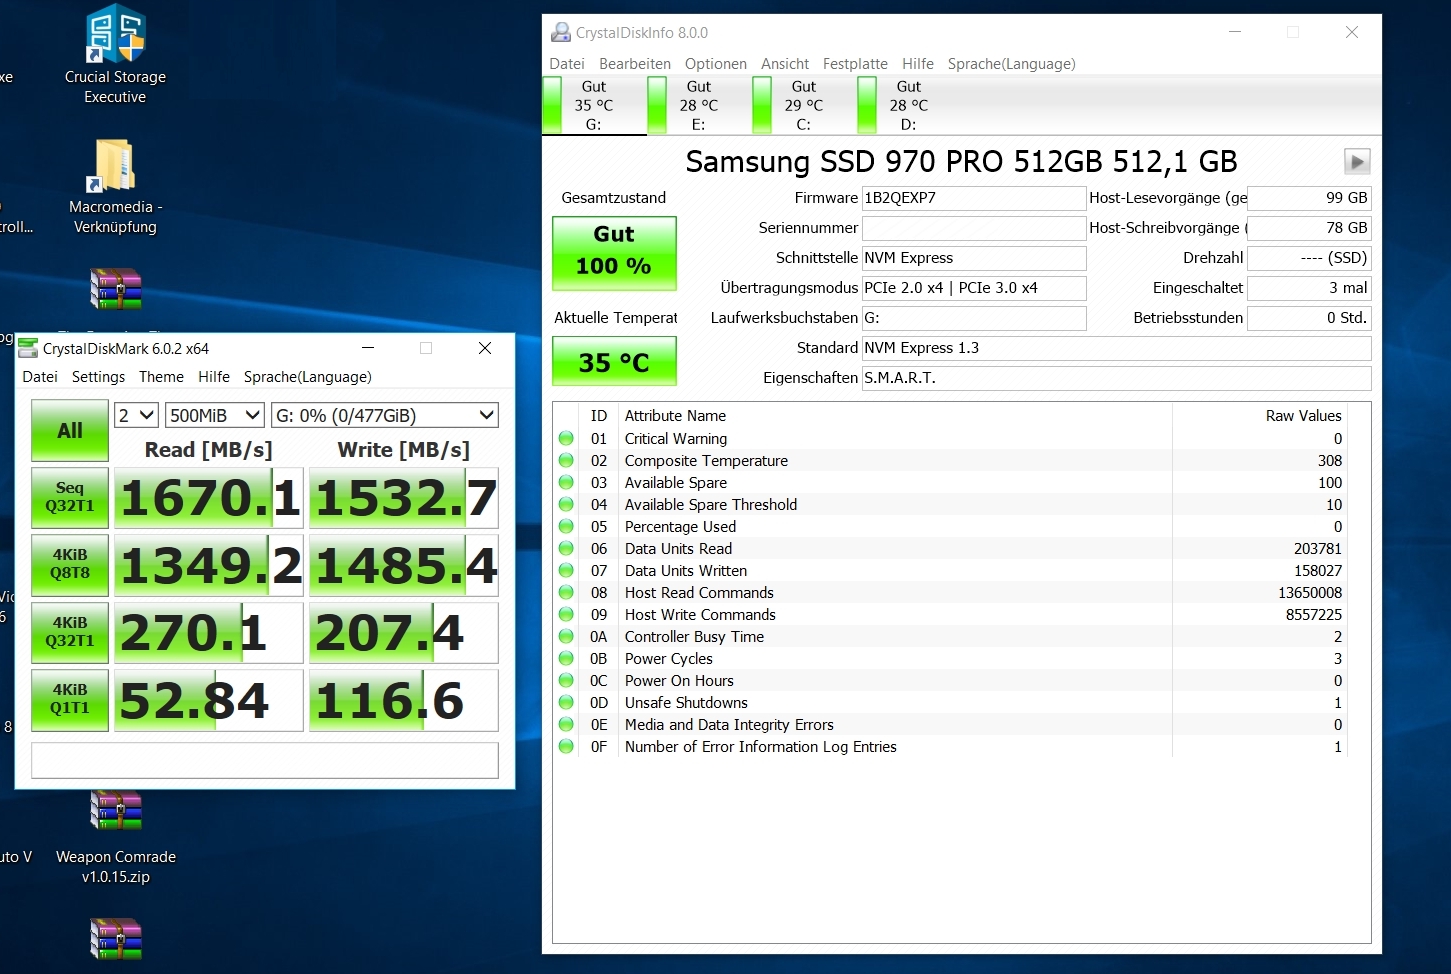Click the Standard field NVM Express 1.3
Image resolution: width=1451 pixels, height=974 pixels.
click(x=1116, y=348)
